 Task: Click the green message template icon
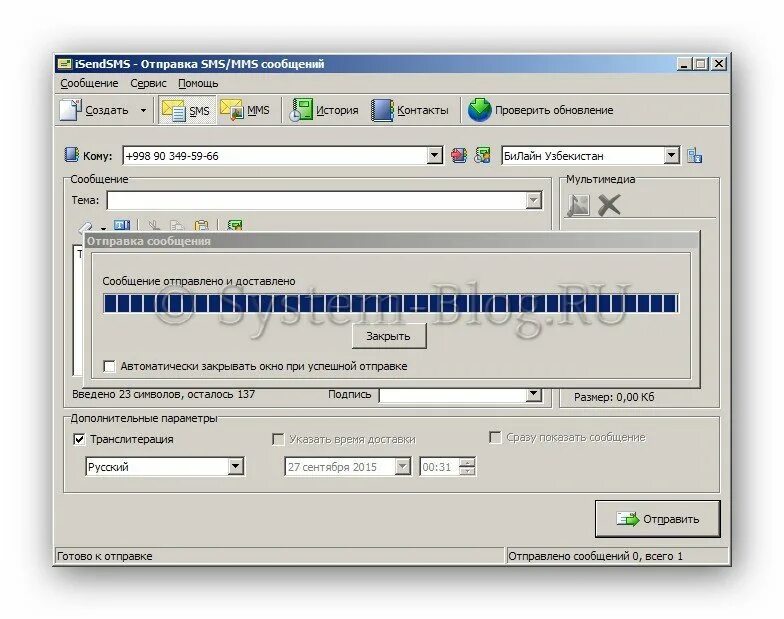coord(234,226)
